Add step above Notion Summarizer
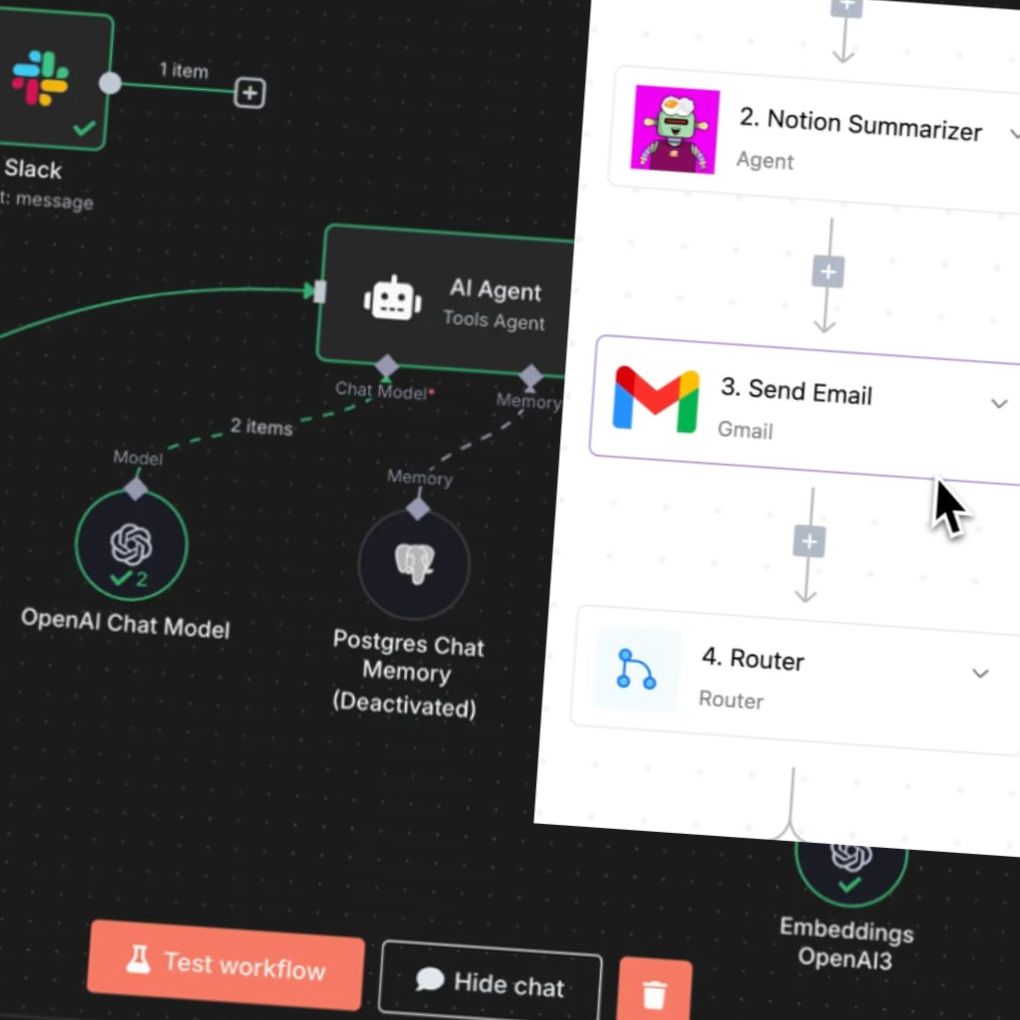 coord(846,7)
